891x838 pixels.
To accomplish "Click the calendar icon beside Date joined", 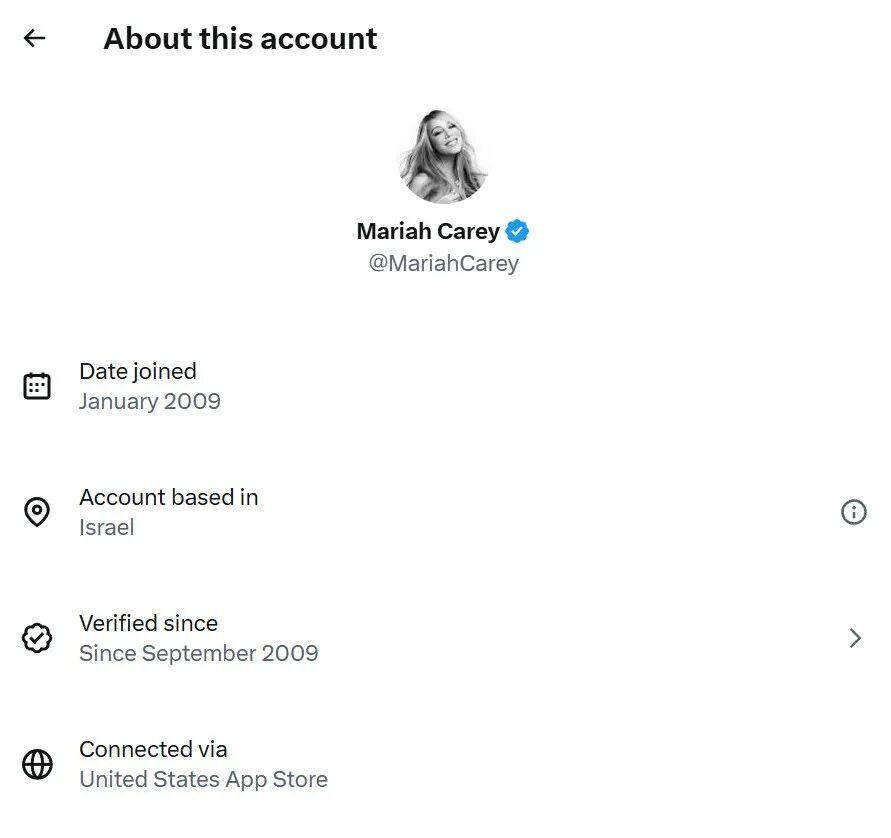I will click(37, 386).
